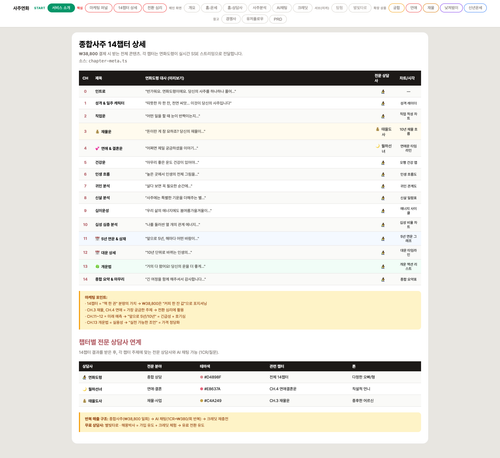Click the 건강운 title in chapter 5 row
Screen dimensions: 500x458
coord(100,162)
